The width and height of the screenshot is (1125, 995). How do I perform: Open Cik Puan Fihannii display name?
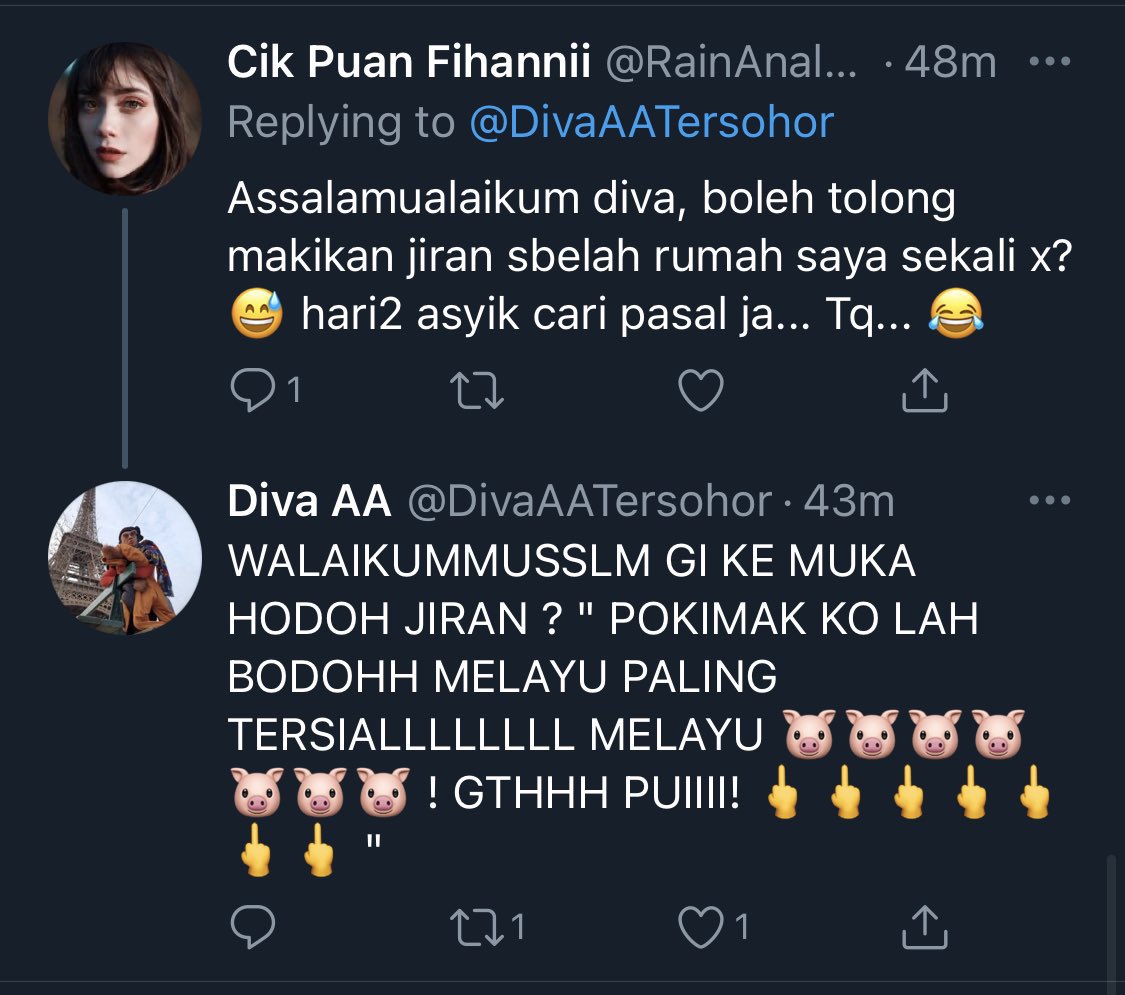[409, 62]
